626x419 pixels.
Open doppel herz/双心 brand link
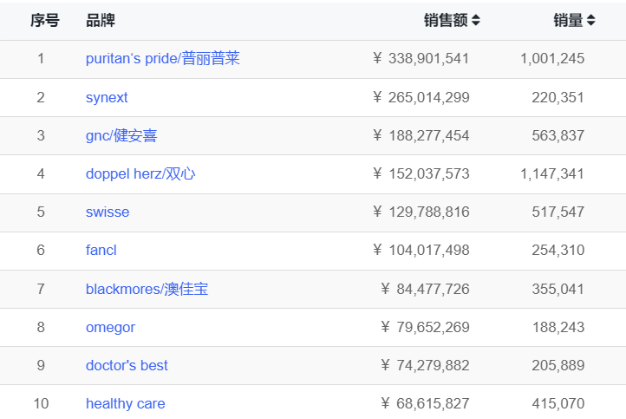tap(140, 174)
